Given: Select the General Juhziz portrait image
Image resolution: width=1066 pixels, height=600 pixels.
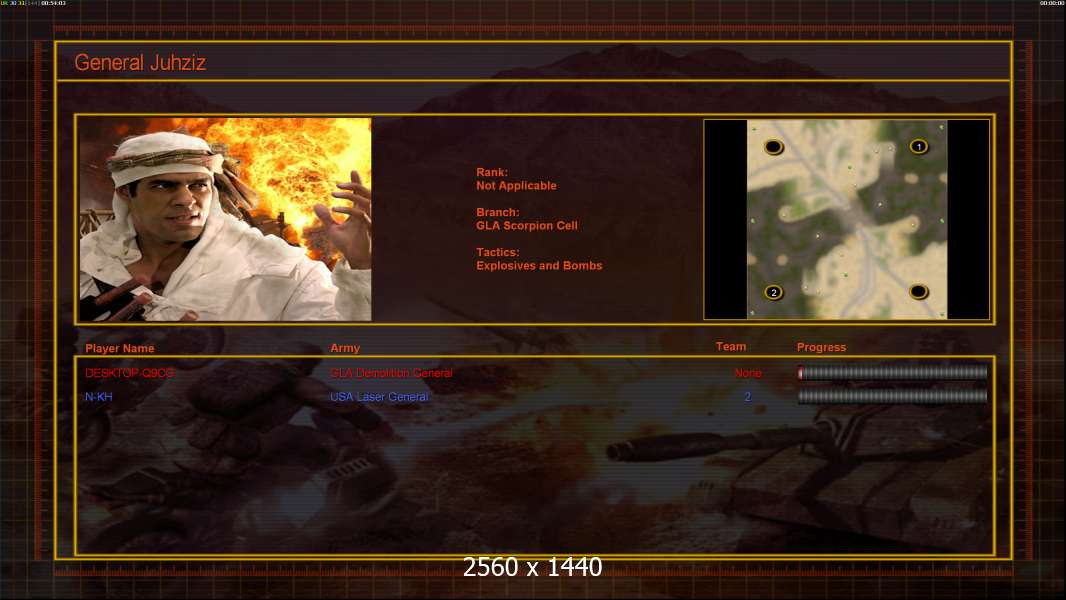Looking at the screenshot, I should pos(225,219).
